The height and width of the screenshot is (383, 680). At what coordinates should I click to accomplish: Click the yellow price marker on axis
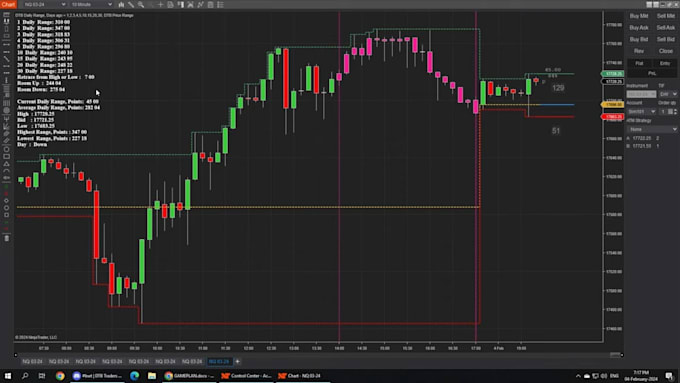coord(612,105)
